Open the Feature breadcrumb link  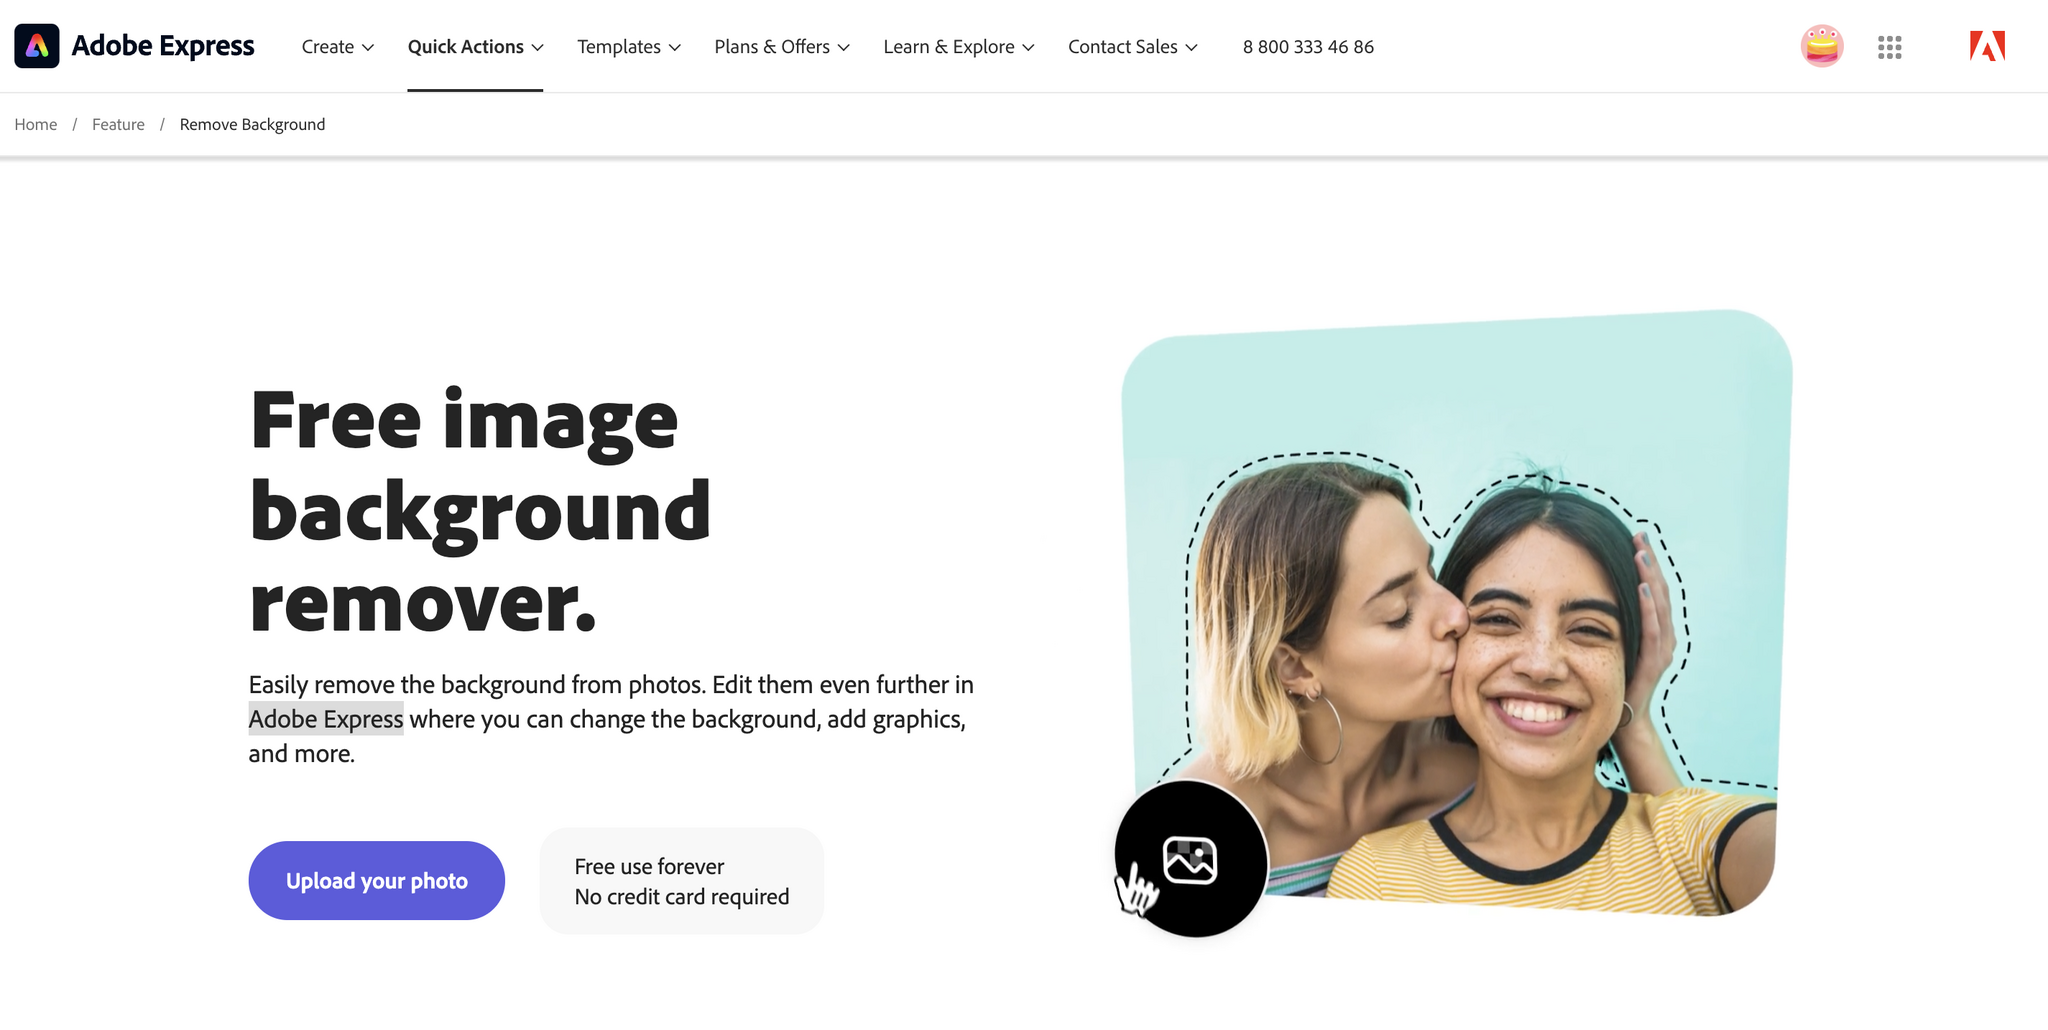[118, 124]
